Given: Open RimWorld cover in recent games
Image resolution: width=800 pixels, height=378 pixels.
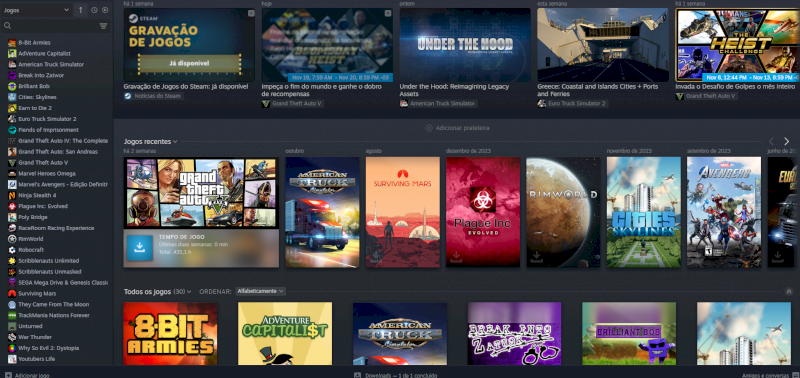Looking at the screenshot, I should pos(563,212).
